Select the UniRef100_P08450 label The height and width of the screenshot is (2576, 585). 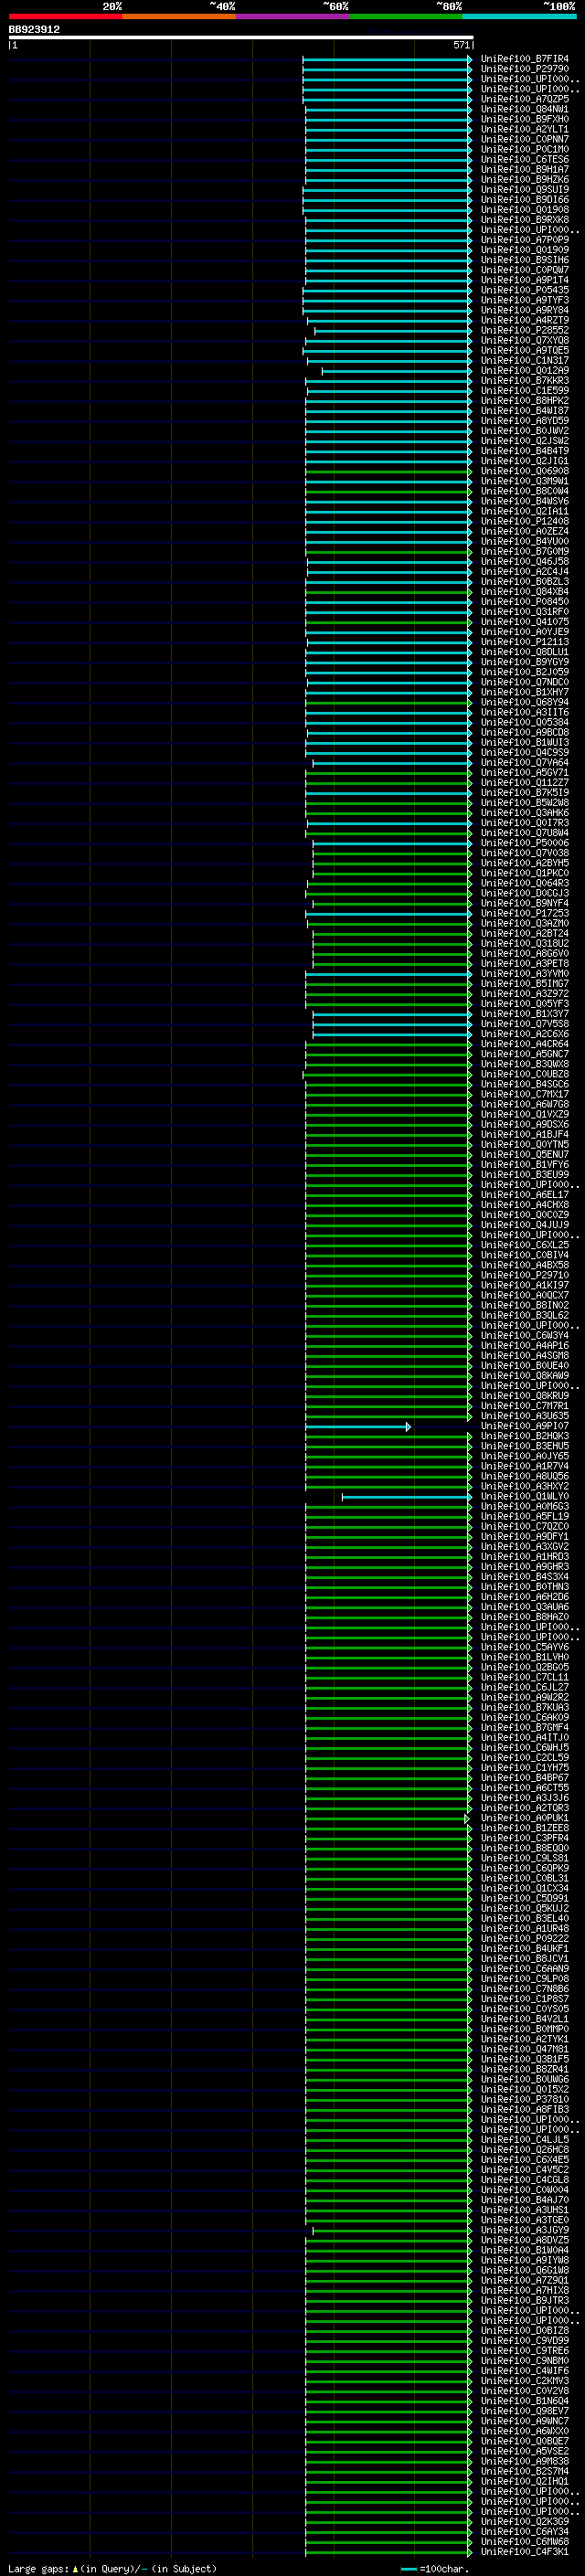(524, 601)
